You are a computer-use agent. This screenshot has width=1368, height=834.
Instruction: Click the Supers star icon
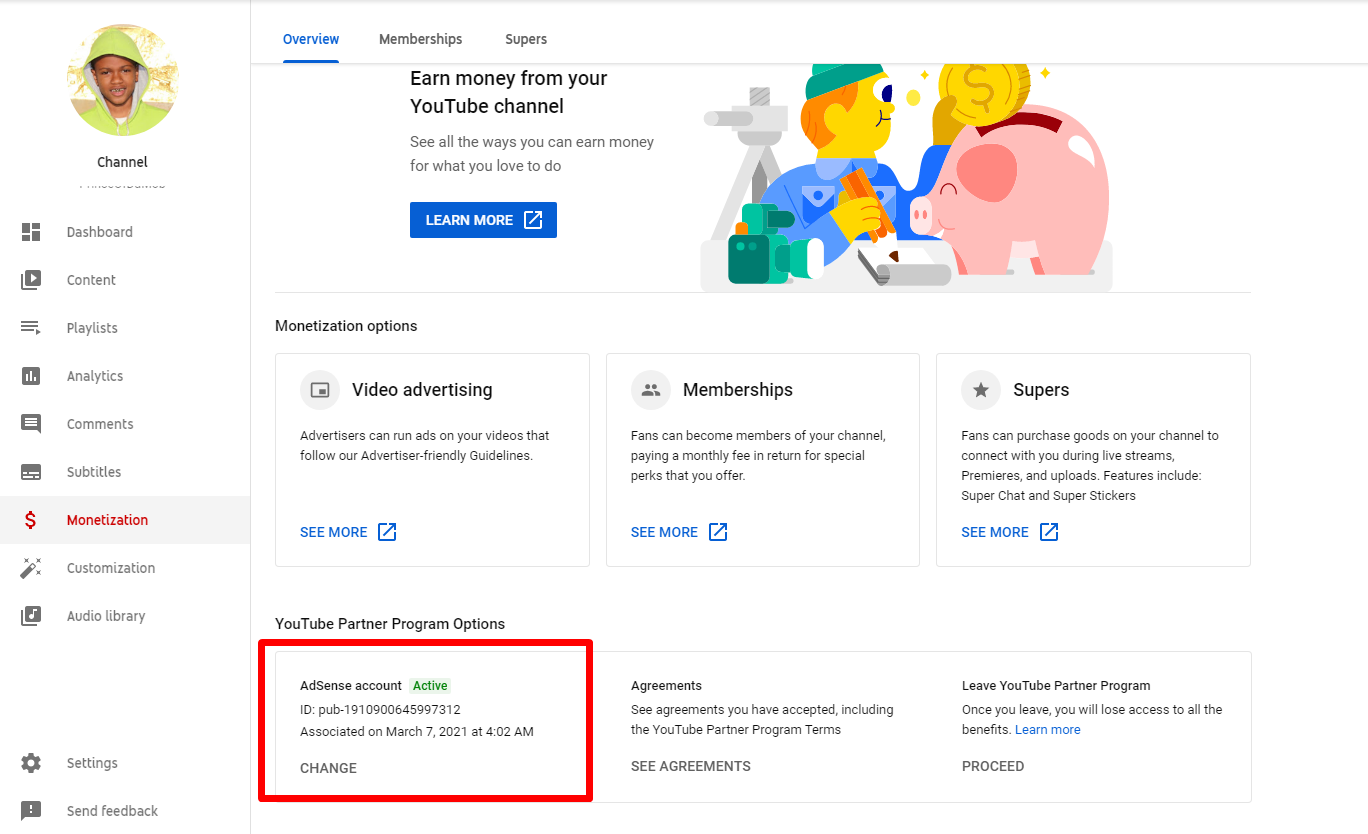[x=981, y=390]
